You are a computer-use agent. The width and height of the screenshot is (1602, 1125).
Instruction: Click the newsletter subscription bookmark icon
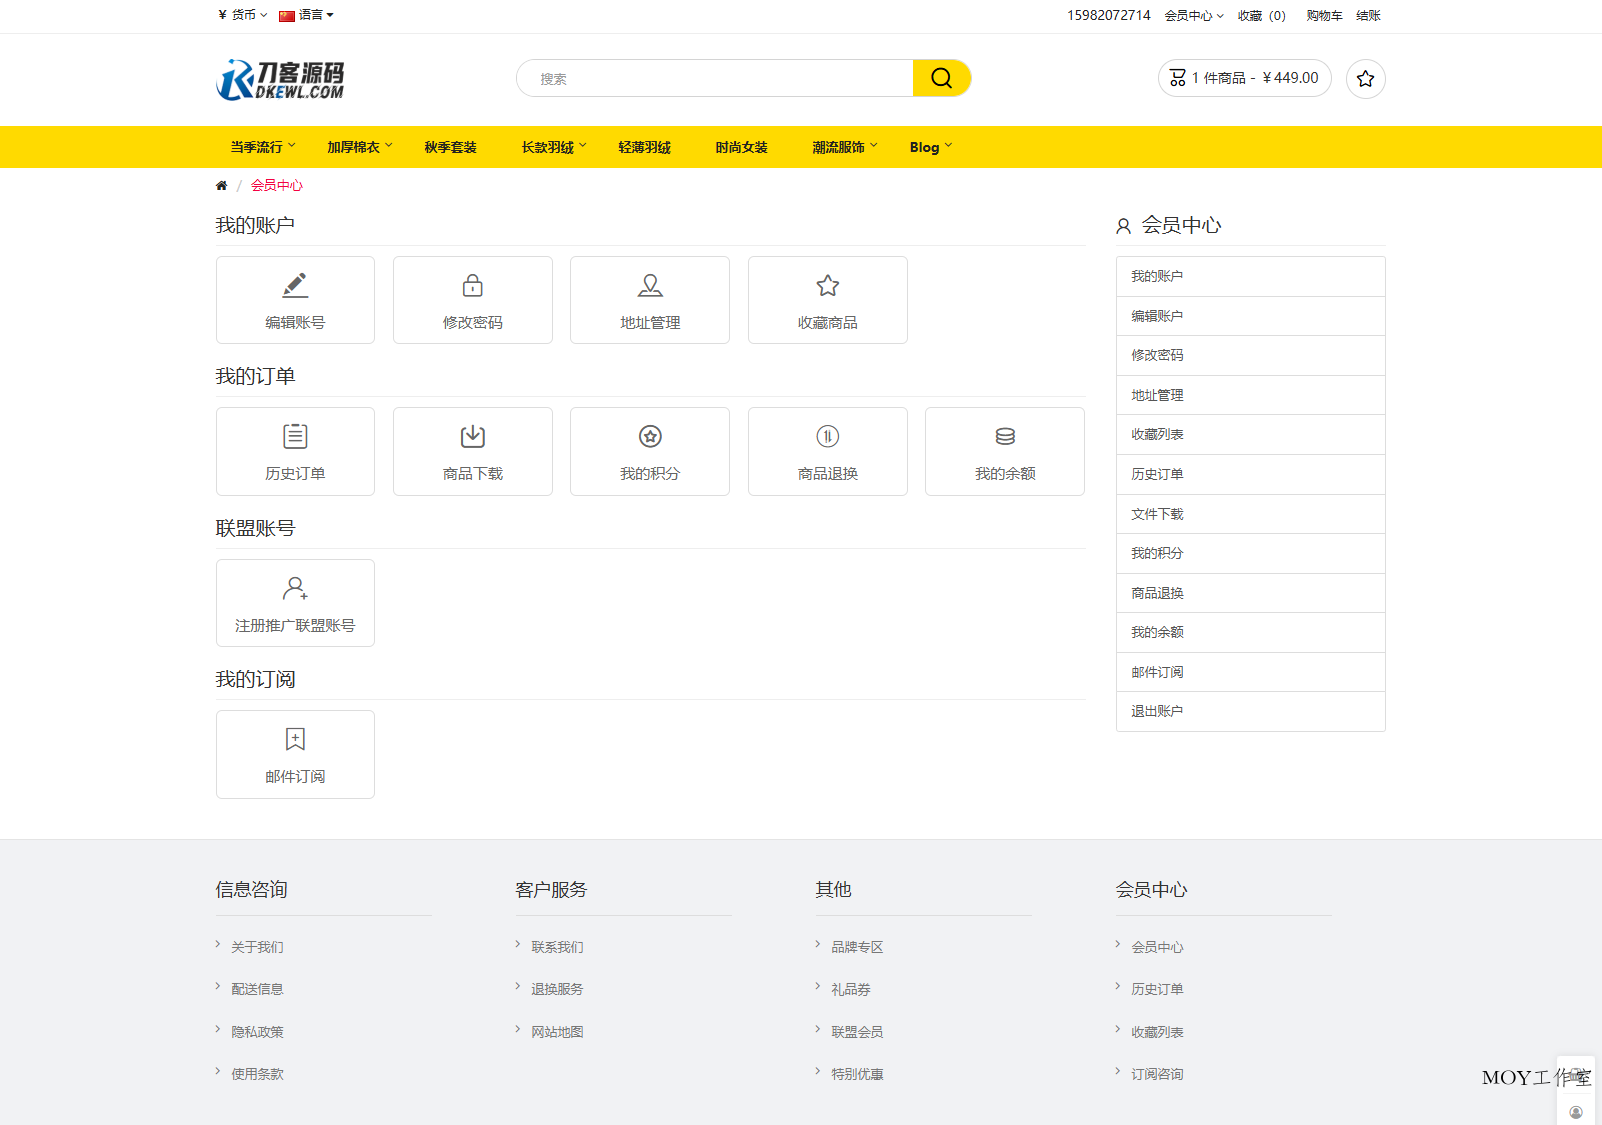(x=295, y=739)
